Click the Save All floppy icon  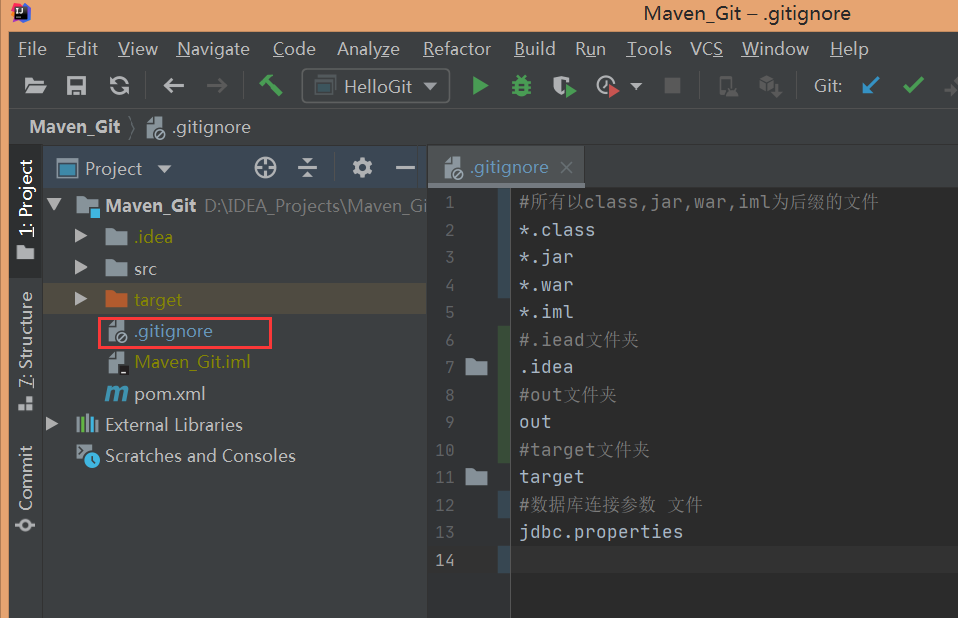click(76, 86)
